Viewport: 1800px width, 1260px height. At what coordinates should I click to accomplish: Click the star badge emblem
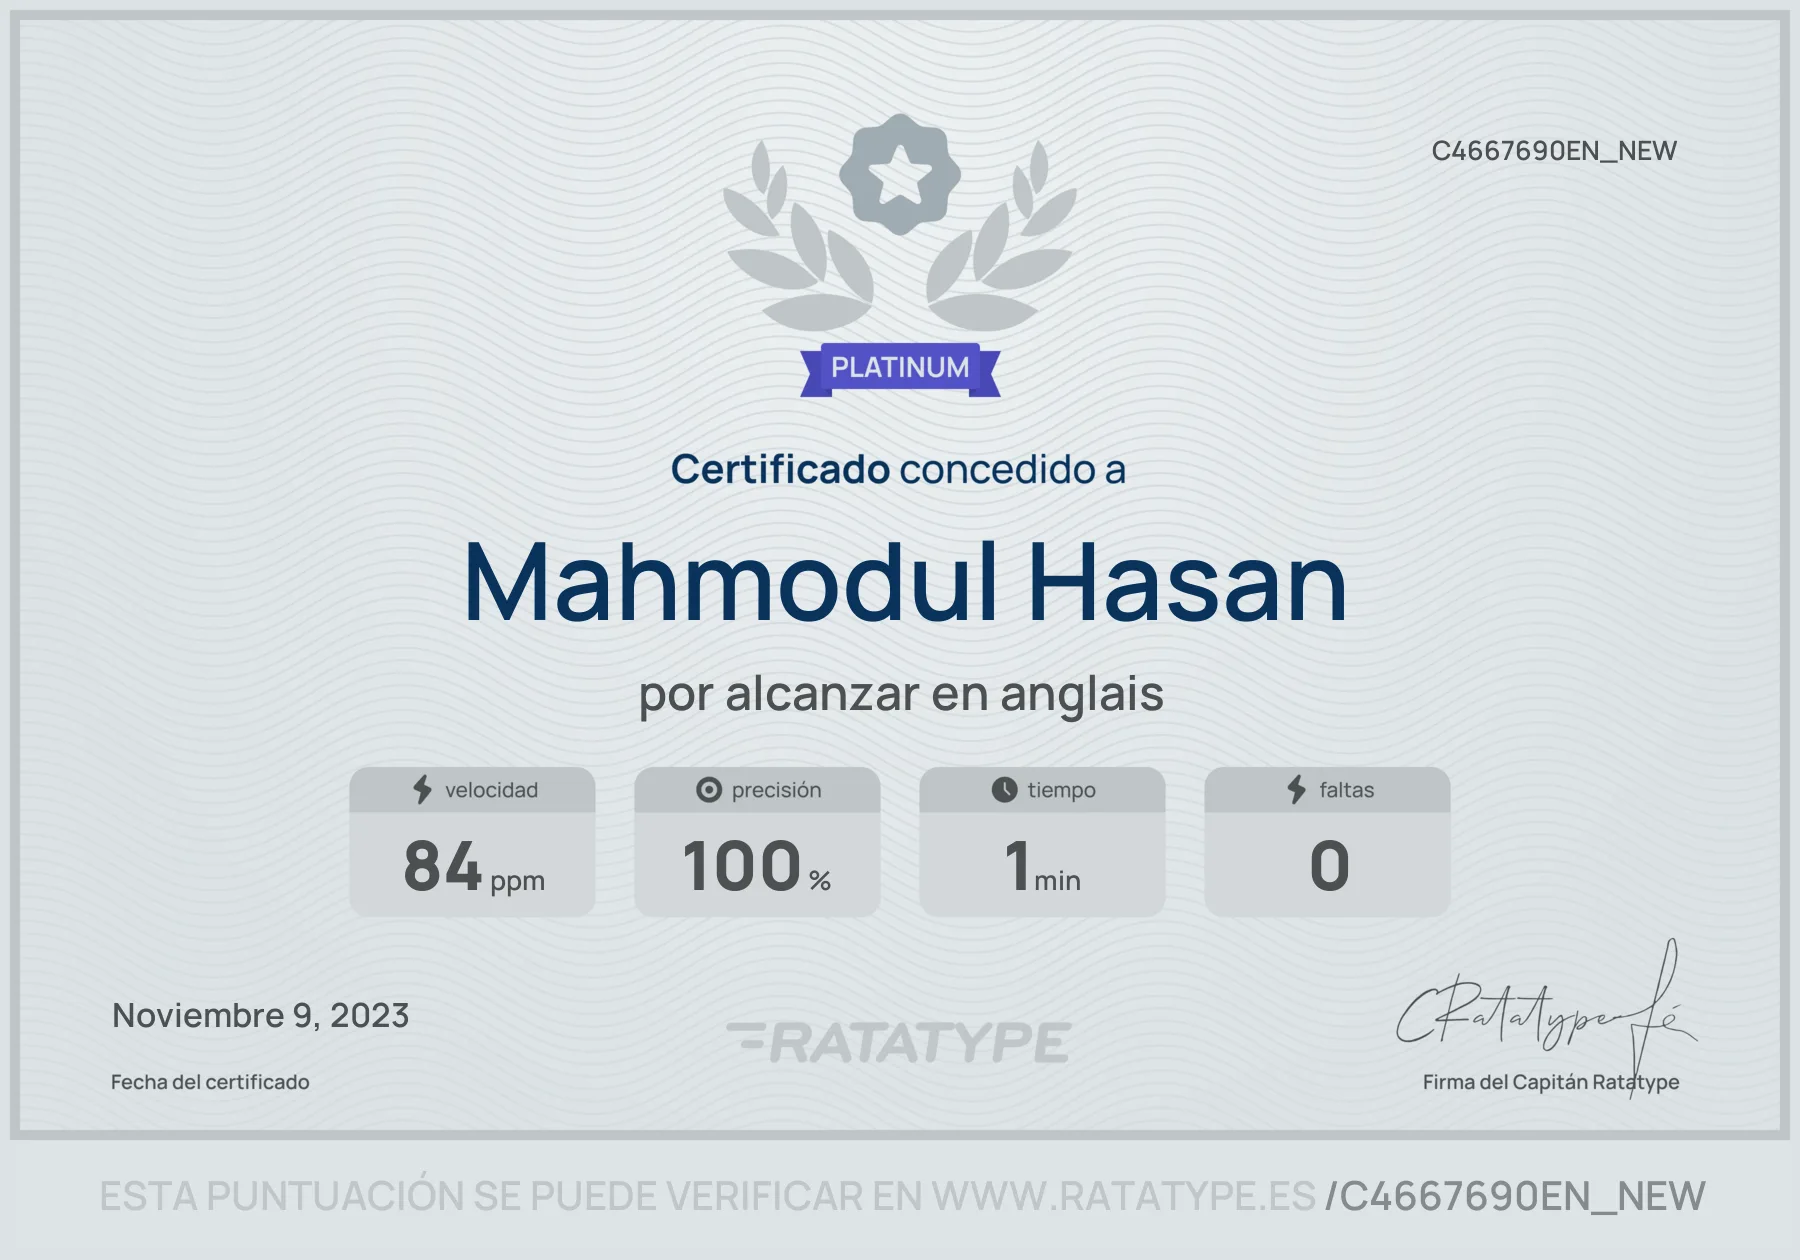coord(900,174)
